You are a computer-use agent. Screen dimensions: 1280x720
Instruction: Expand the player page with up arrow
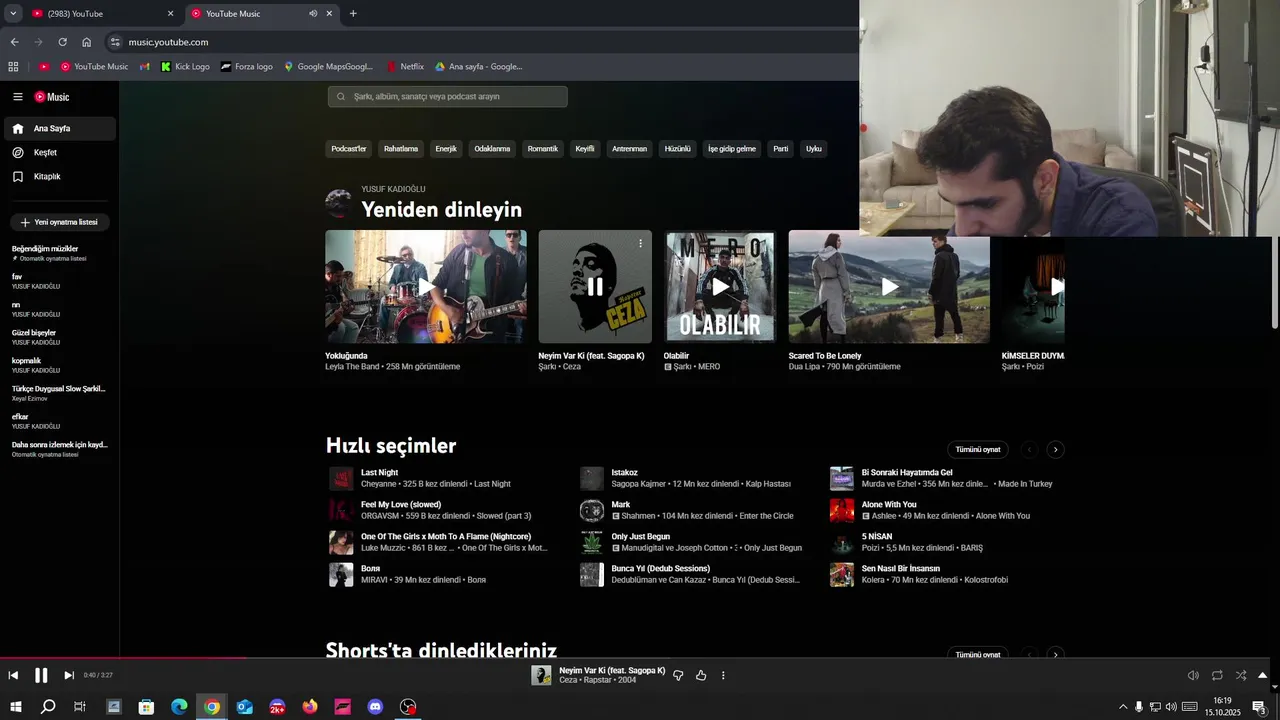(1262, 675)
